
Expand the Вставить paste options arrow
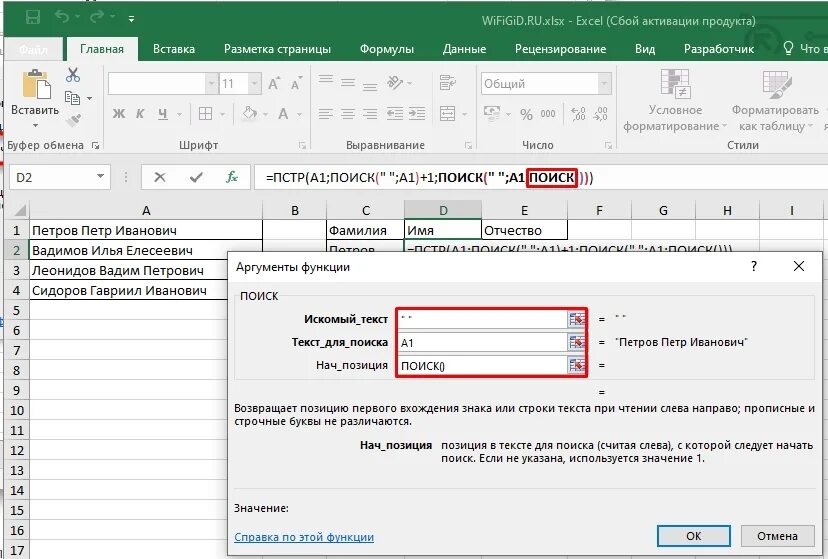coord(35,126)
